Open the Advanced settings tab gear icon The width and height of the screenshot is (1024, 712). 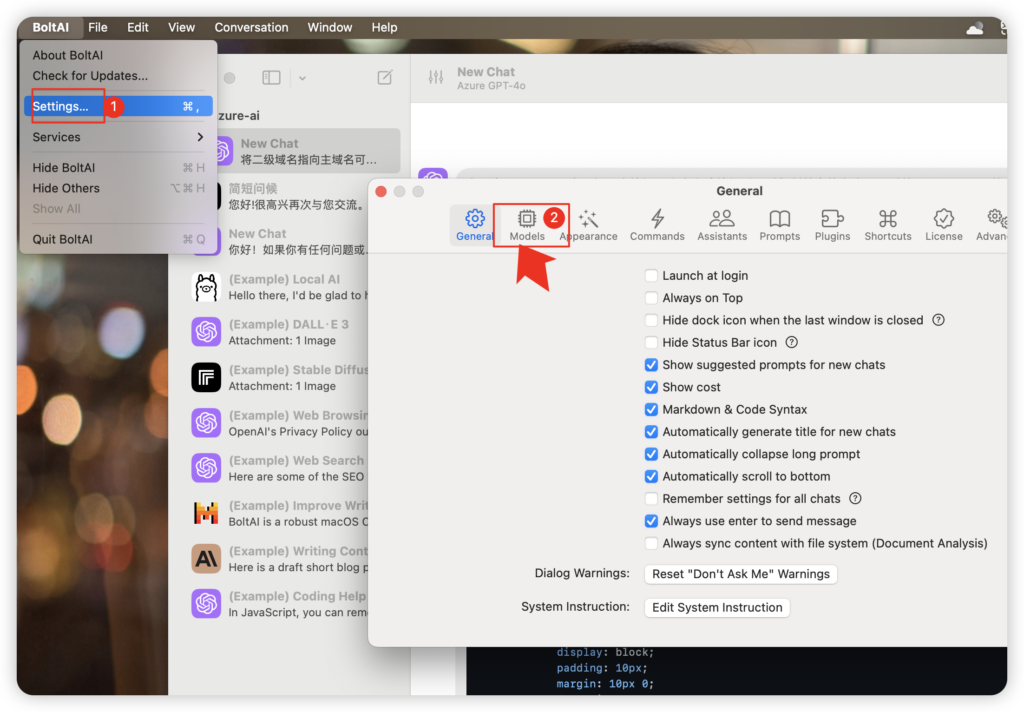(995, 217)
